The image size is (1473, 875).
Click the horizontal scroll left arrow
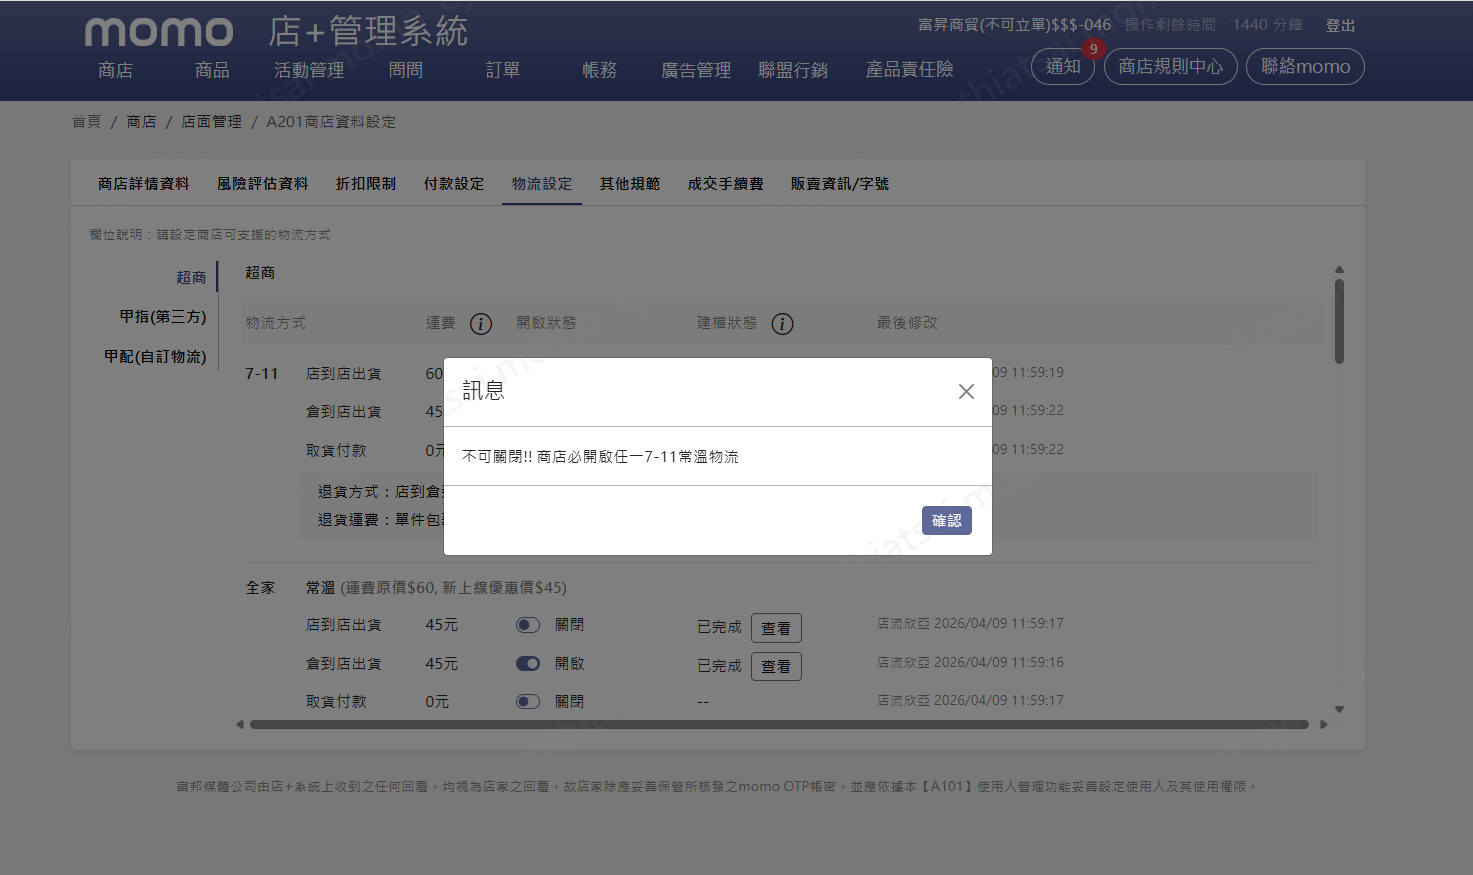tap(240, 724)
